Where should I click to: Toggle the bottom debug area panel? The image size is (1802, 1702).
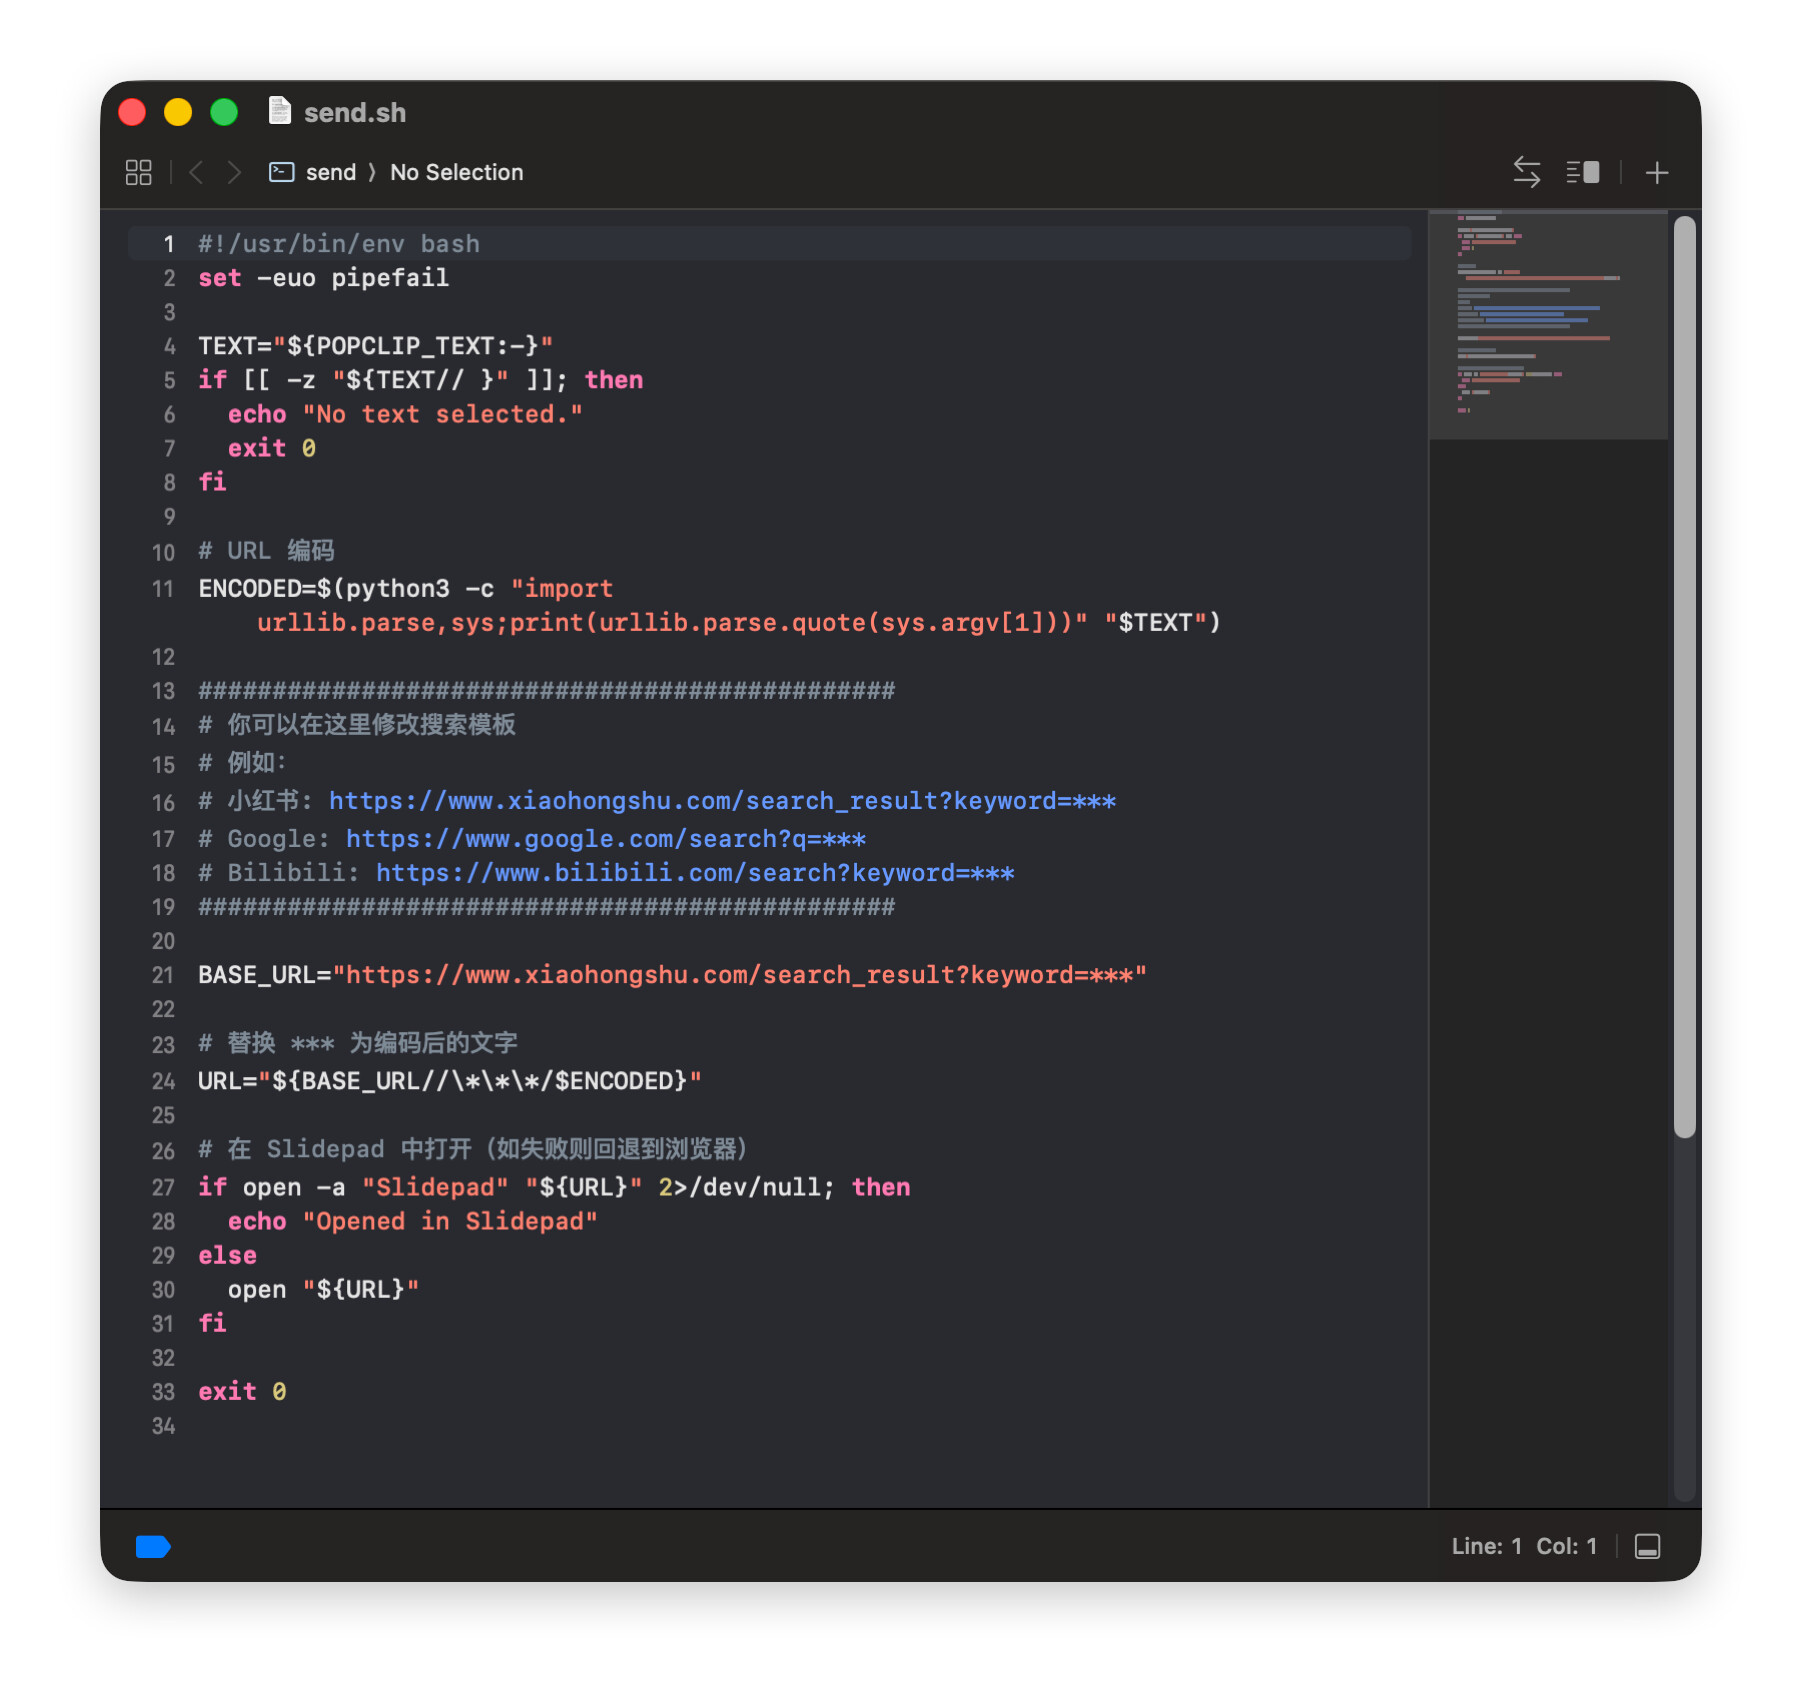coord(1647,1546)
